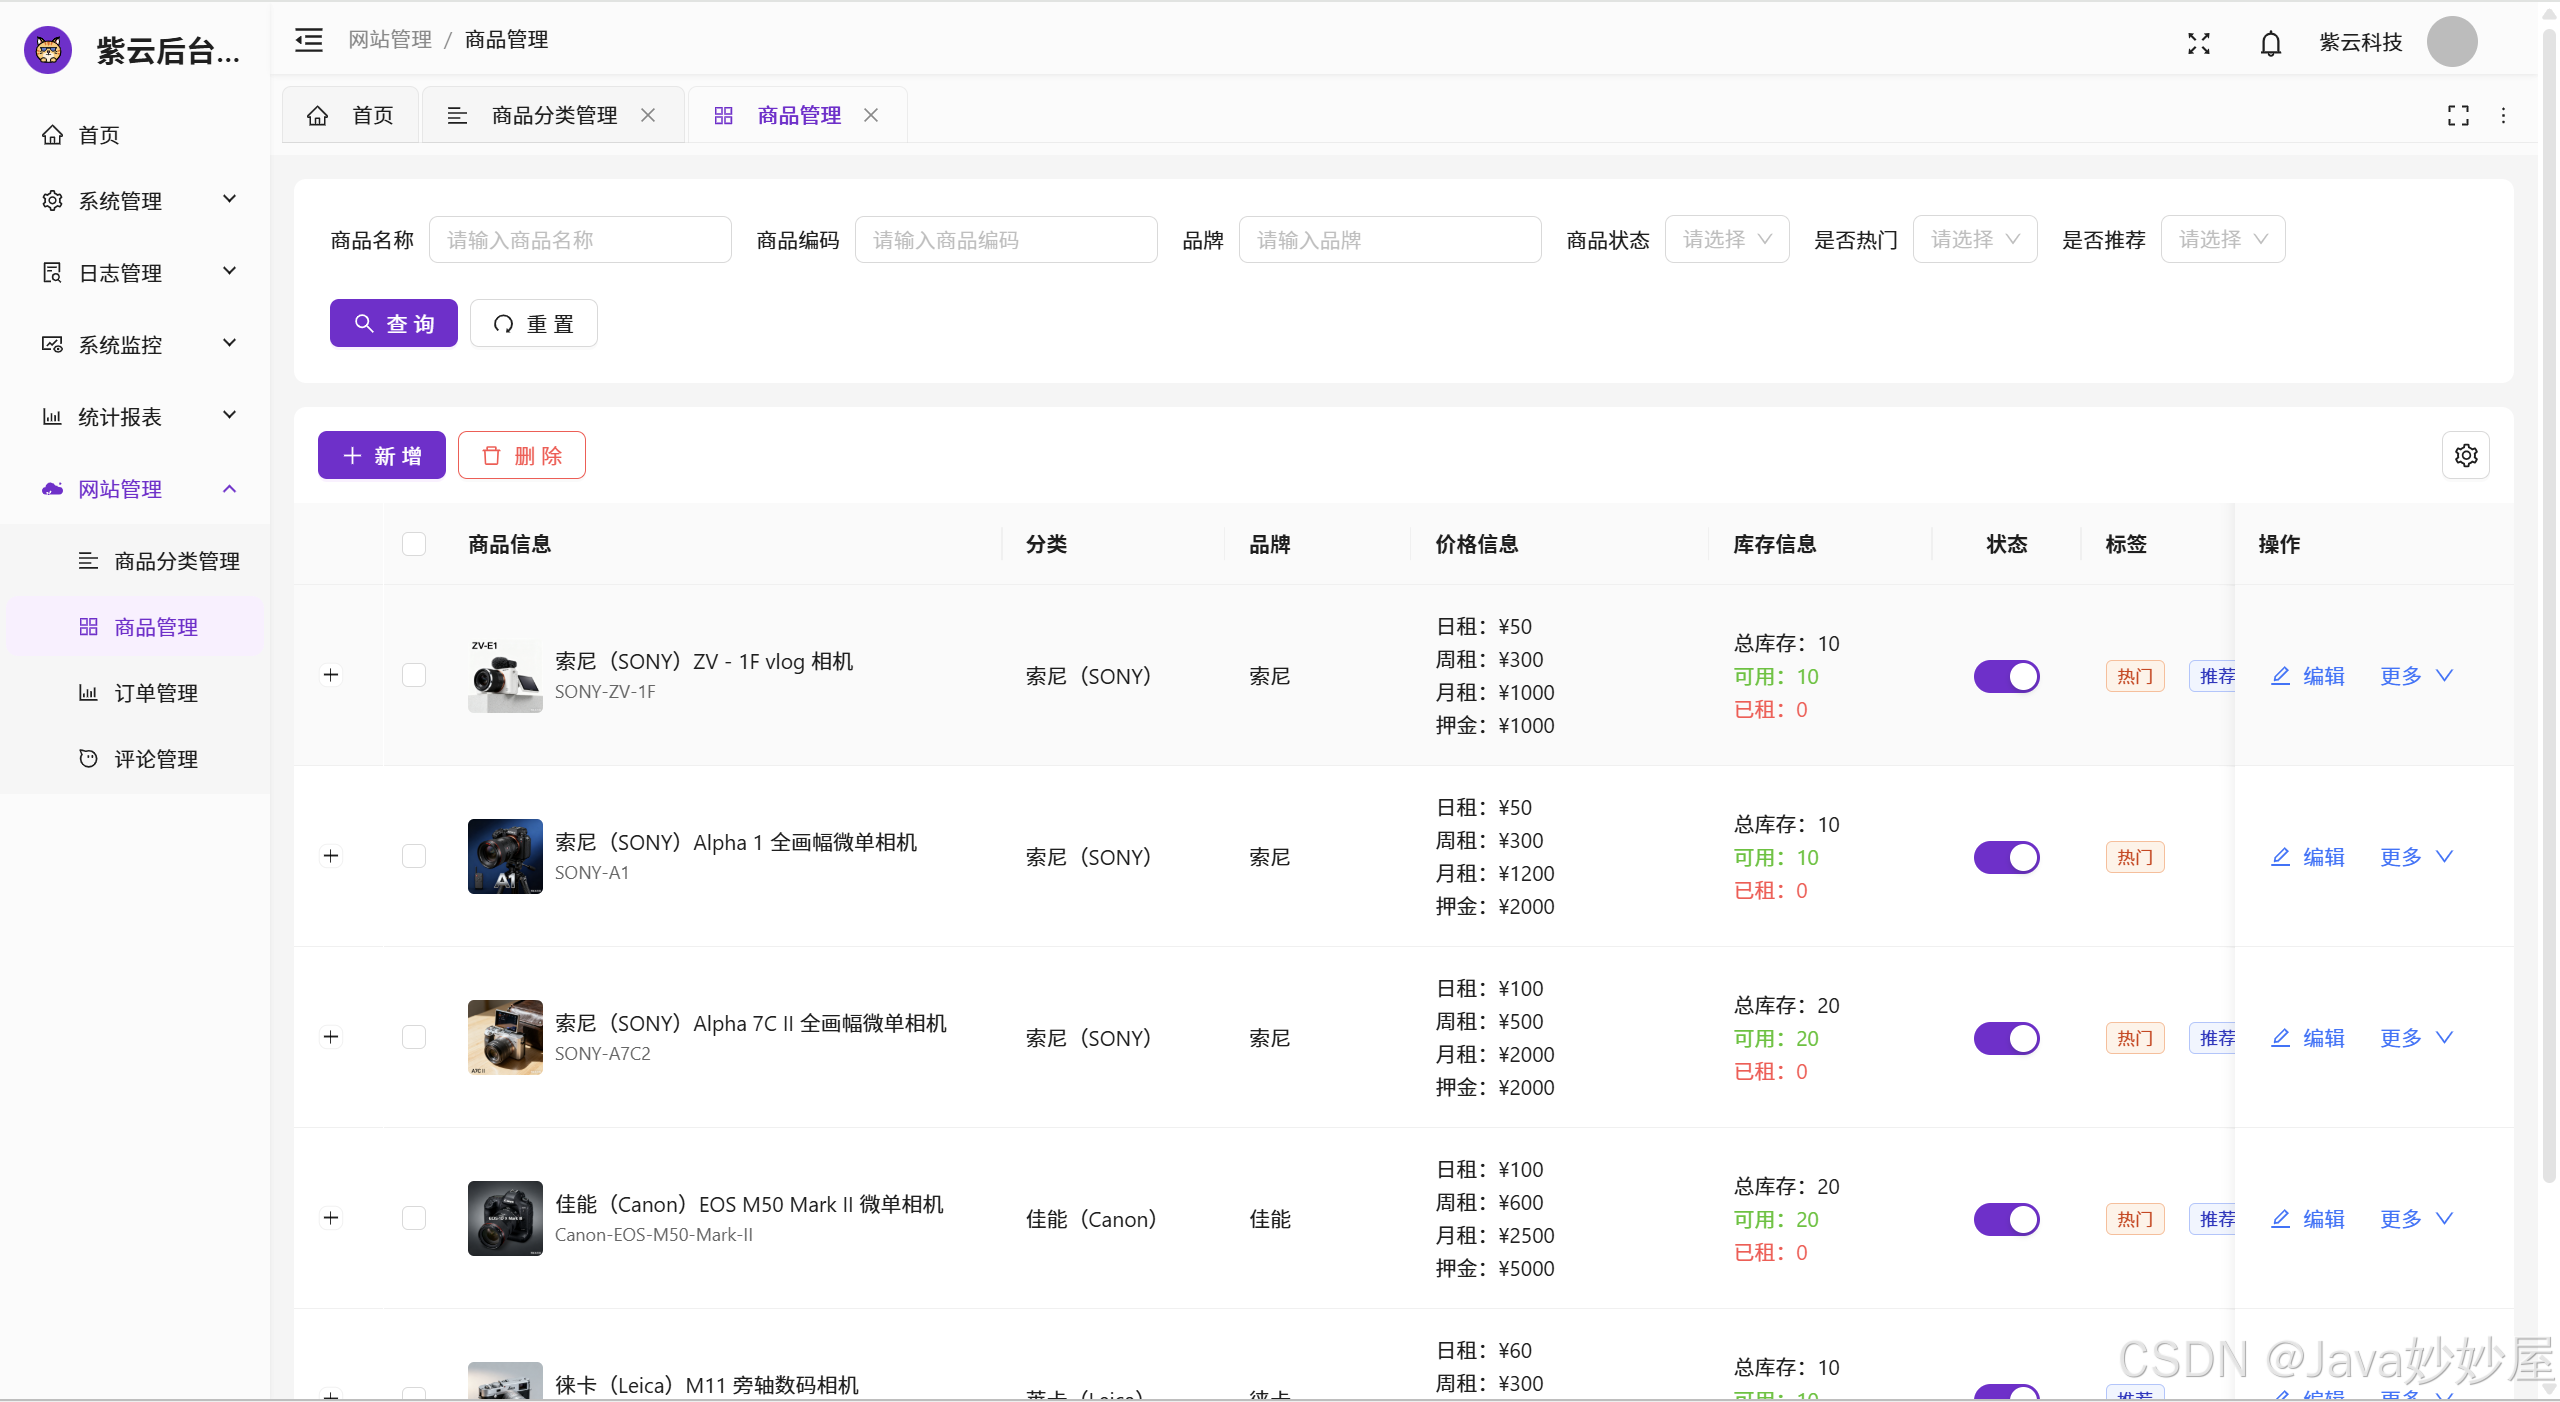Expand row details for SONY Alpha 1
The image size is (2560, 1402).
(x=331, y=856)
